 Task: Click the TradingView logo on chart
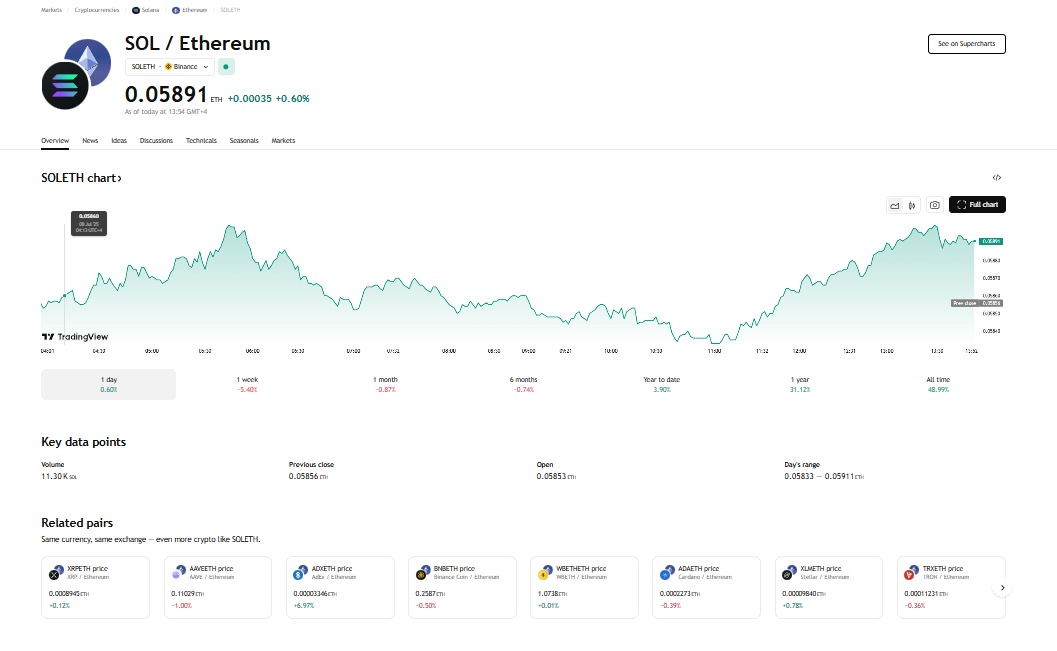[x=75, y=337]
